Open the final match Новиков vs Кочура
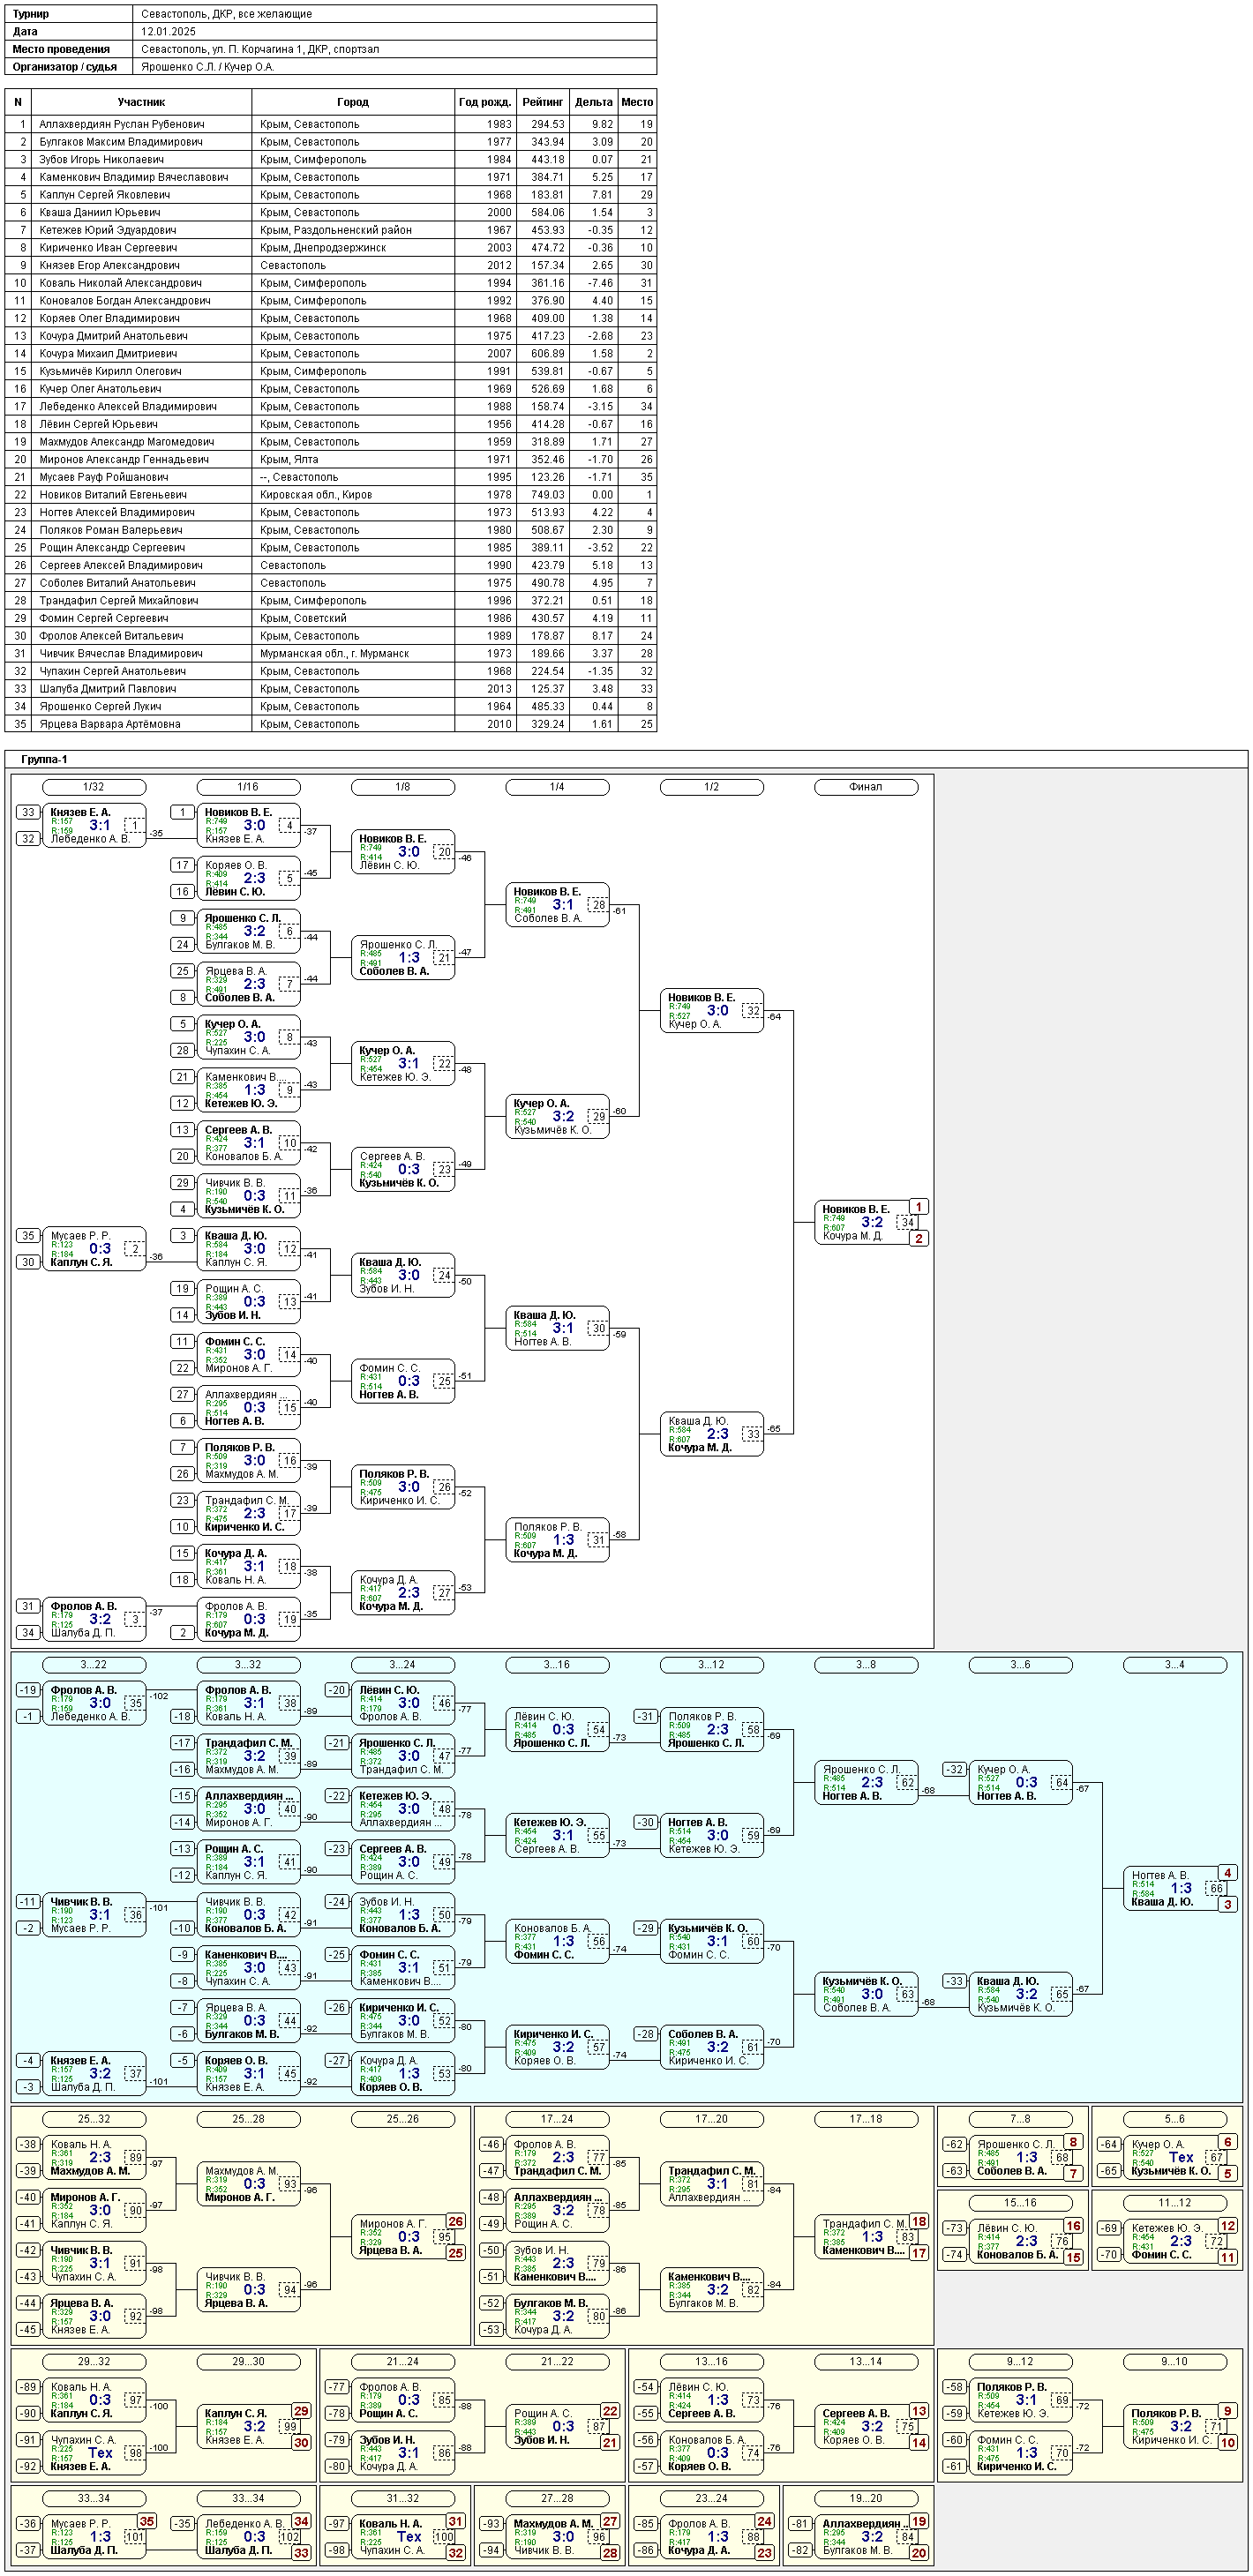1253x2576 pixels. [862, 1222]
